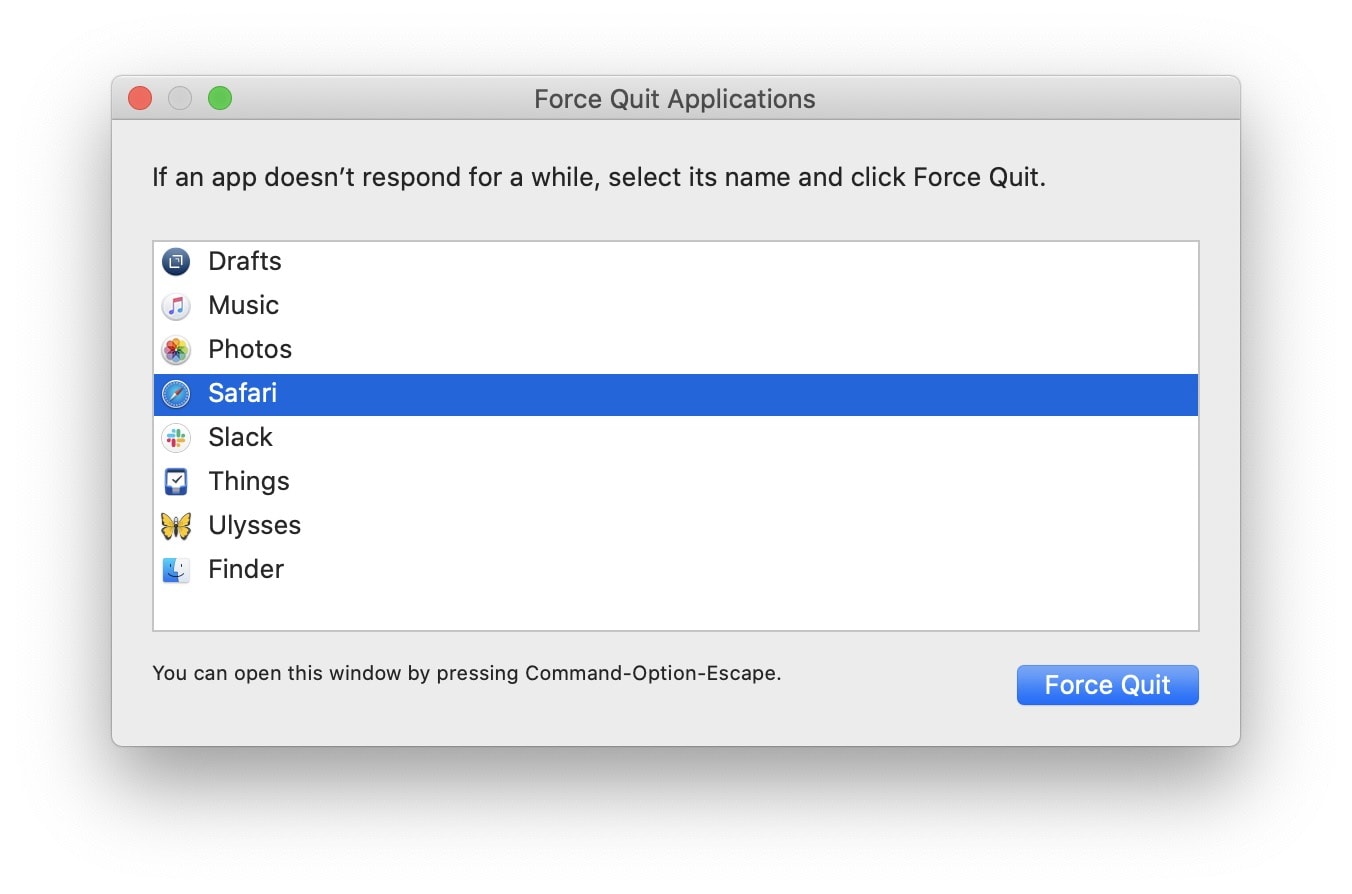Choose Ulysses from the list
Screen dimensions: 1352x894
click(x=255, y=526)
